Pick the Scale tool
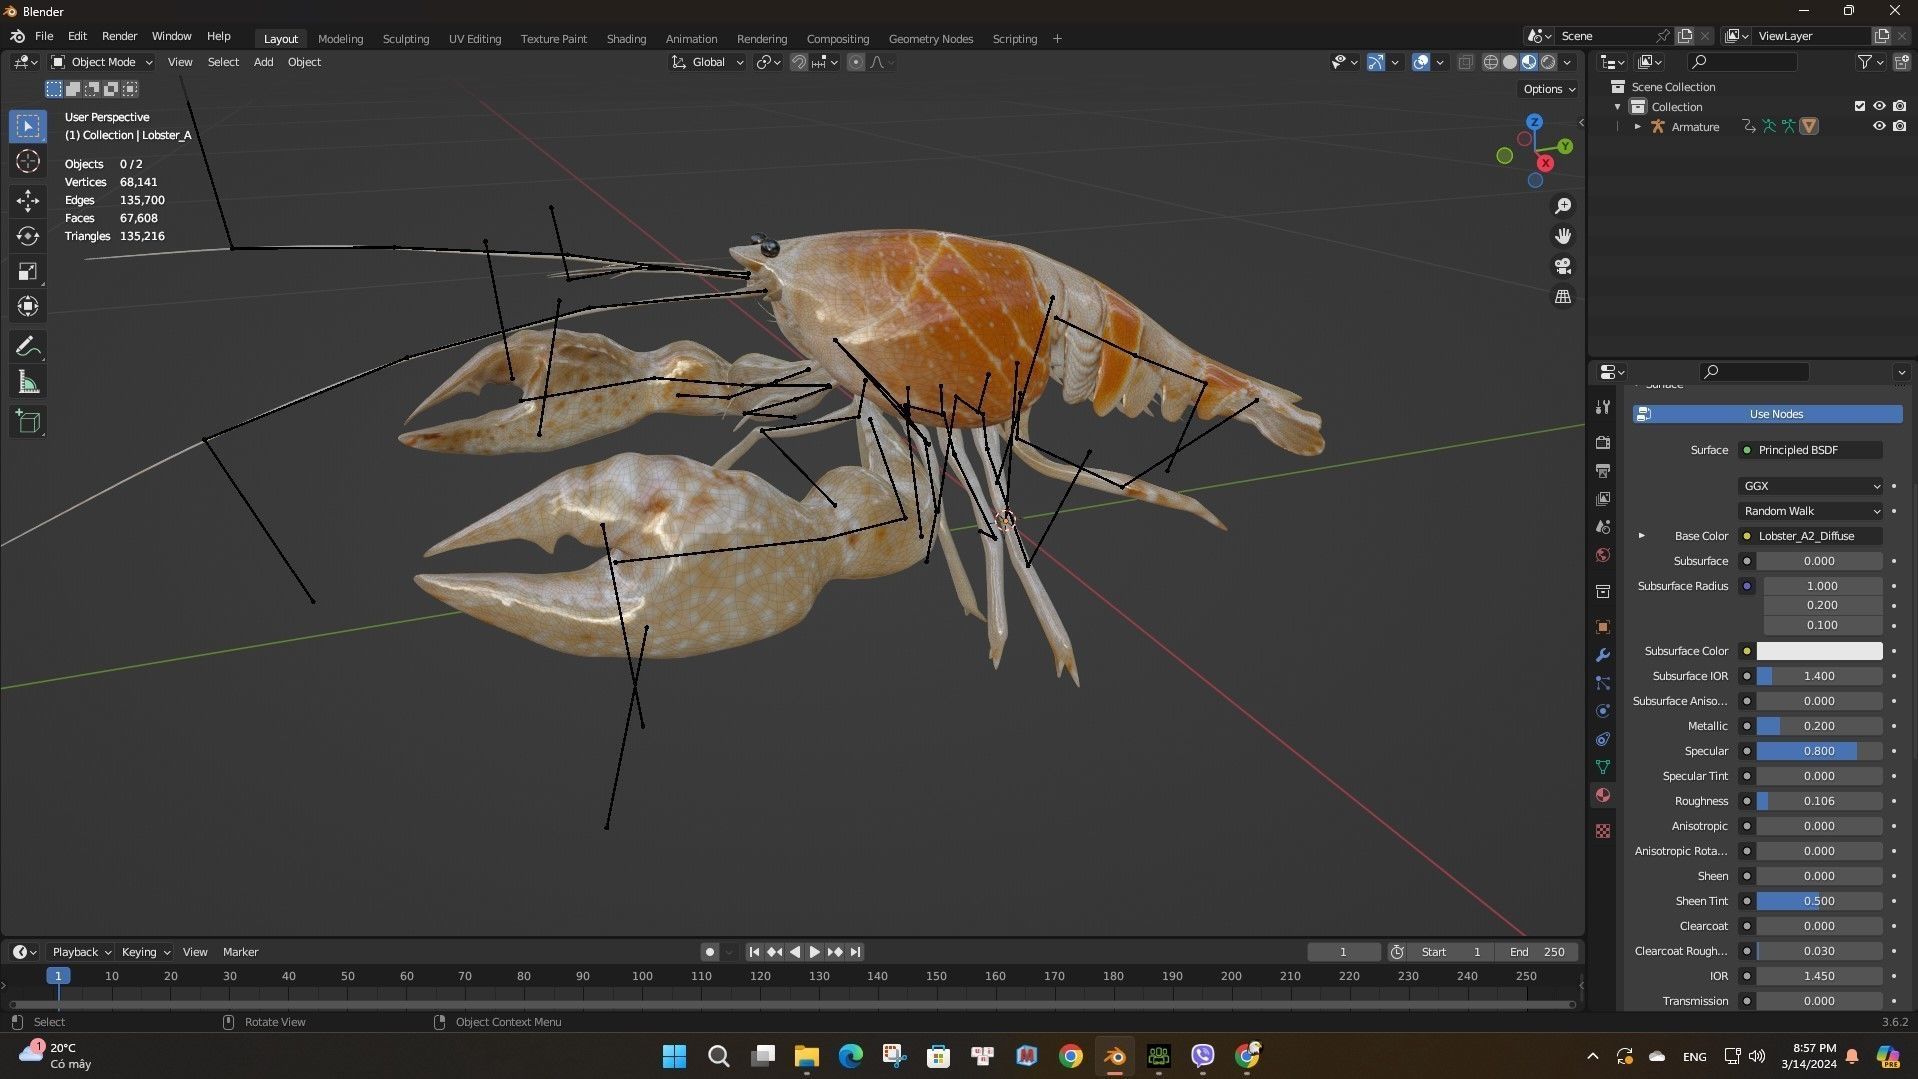This screenshot has height=1079, width=1918. click(x=28, y=271)
